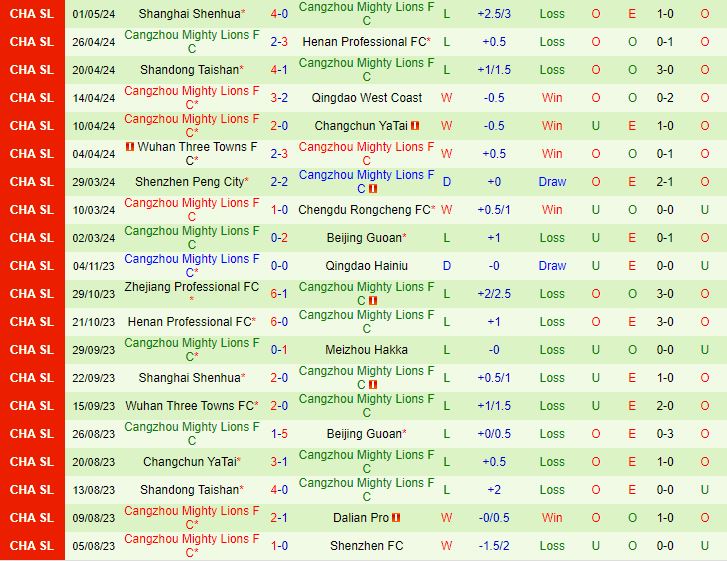Click handicap +2/2.5 on 29/10/23
The width and height of the screenshot is (727, 561).
pyautogui.click(x=494, y=293)
